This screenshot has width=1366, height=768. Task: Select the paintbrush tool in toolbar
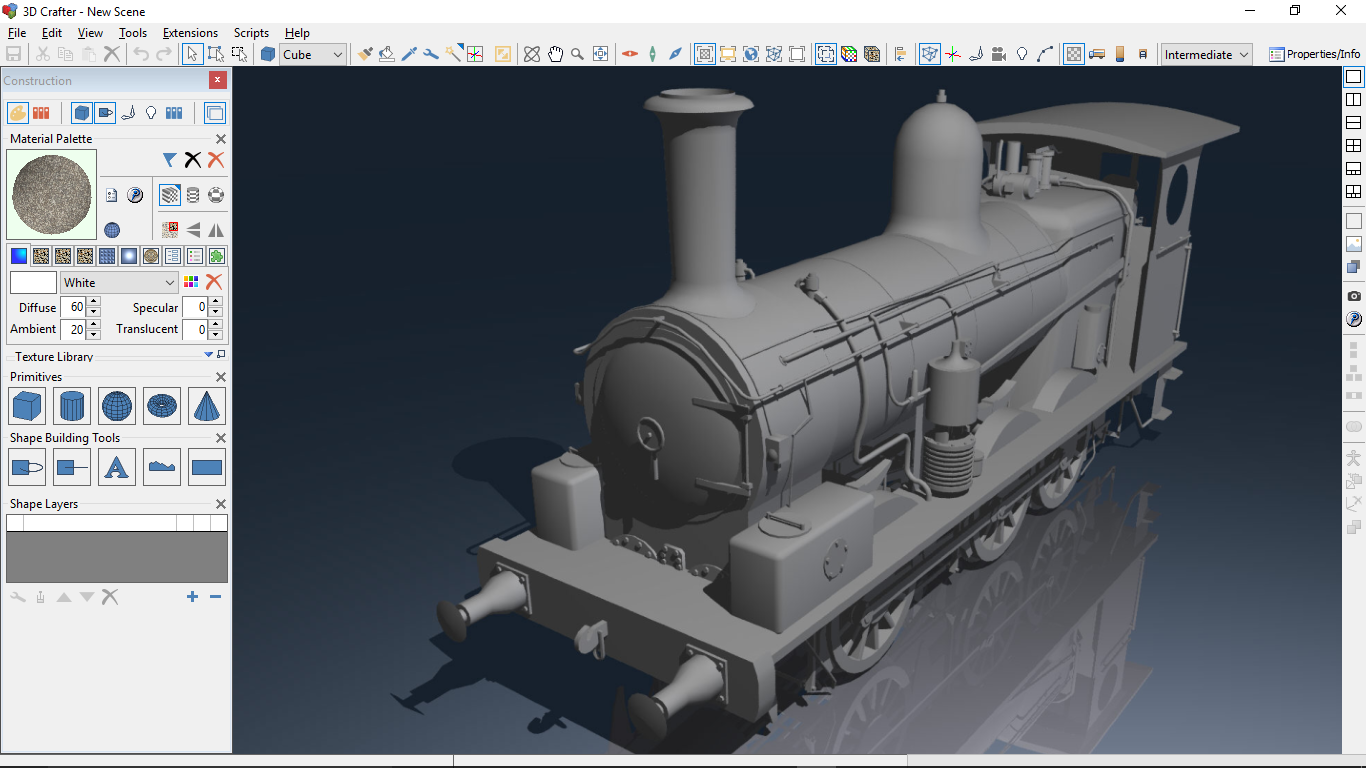(365, 54)
